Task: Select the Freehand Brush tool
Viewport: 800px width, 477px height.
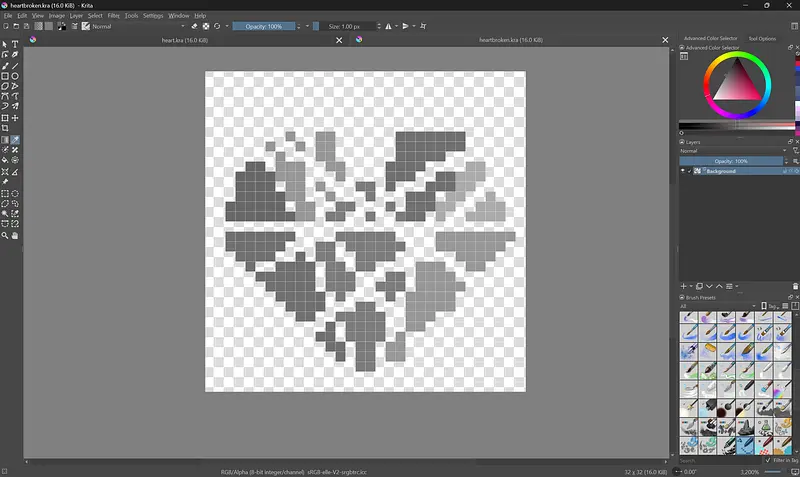Action: click(x=5, y=66)
